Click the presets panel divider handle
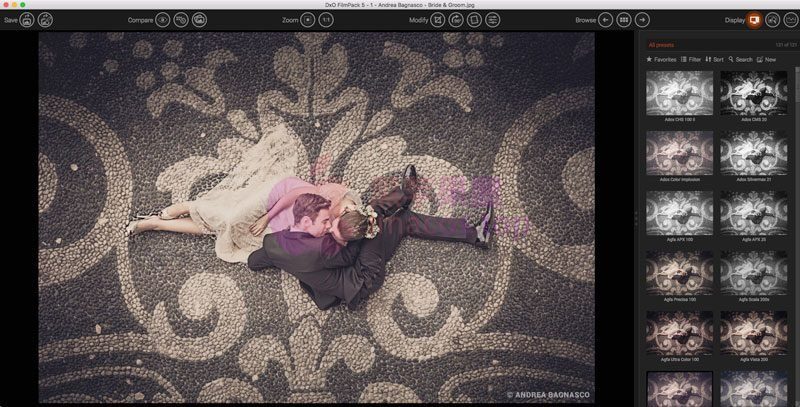The image size is (800, 407). click(x=636, y=218)
